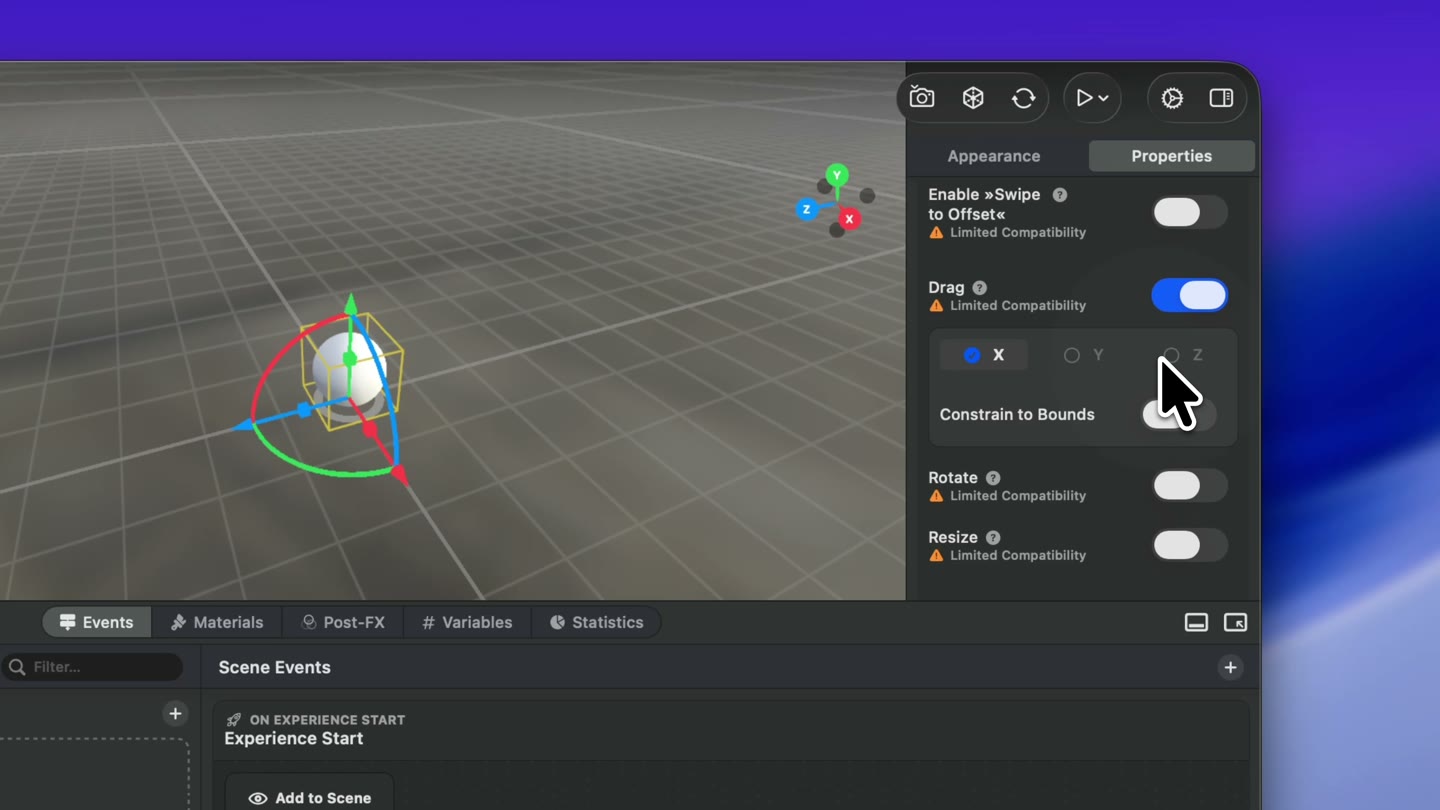The height and width of the screenshot is (810, 1440).
Task: Add a new scene event with plus
Action: point(1231,667)
